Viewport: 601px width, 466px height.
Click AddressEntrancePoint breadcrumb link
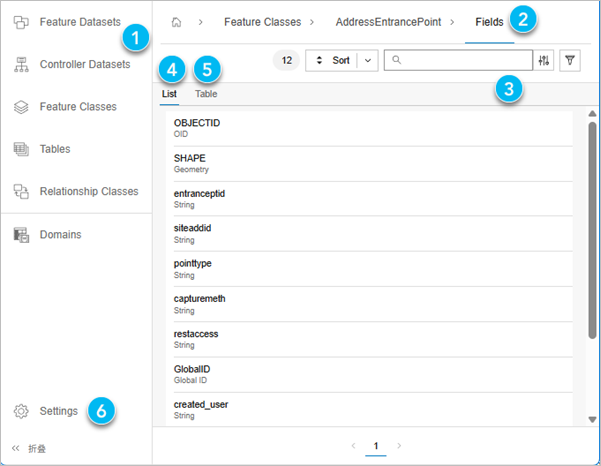[388, 22]
